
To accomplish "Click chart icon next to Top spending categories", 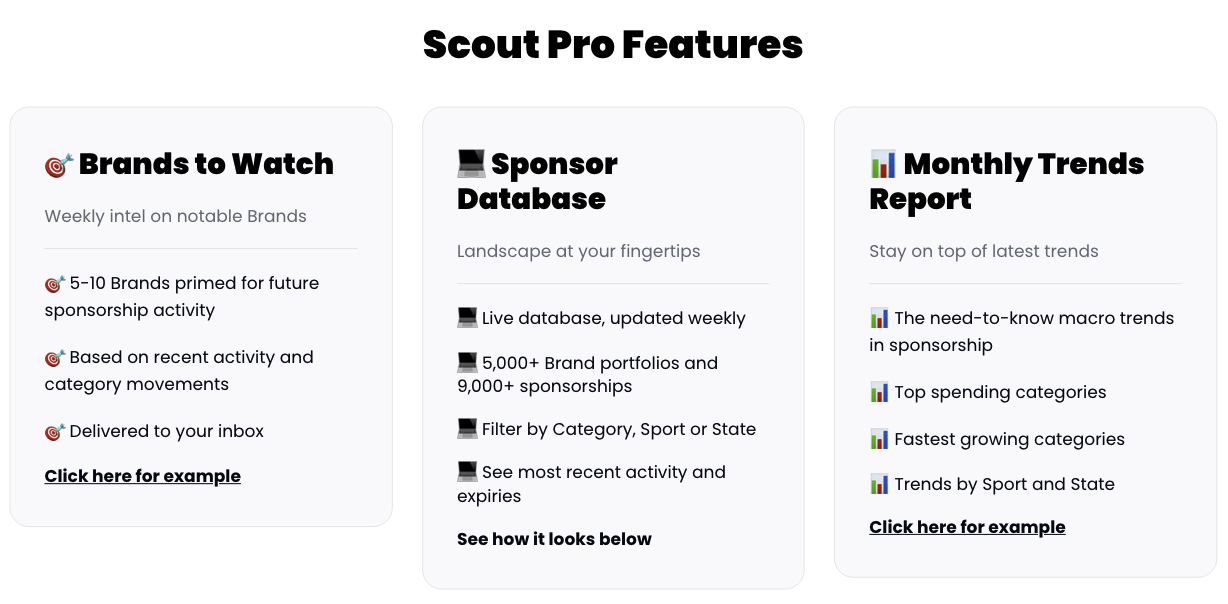I will point(880,392).
